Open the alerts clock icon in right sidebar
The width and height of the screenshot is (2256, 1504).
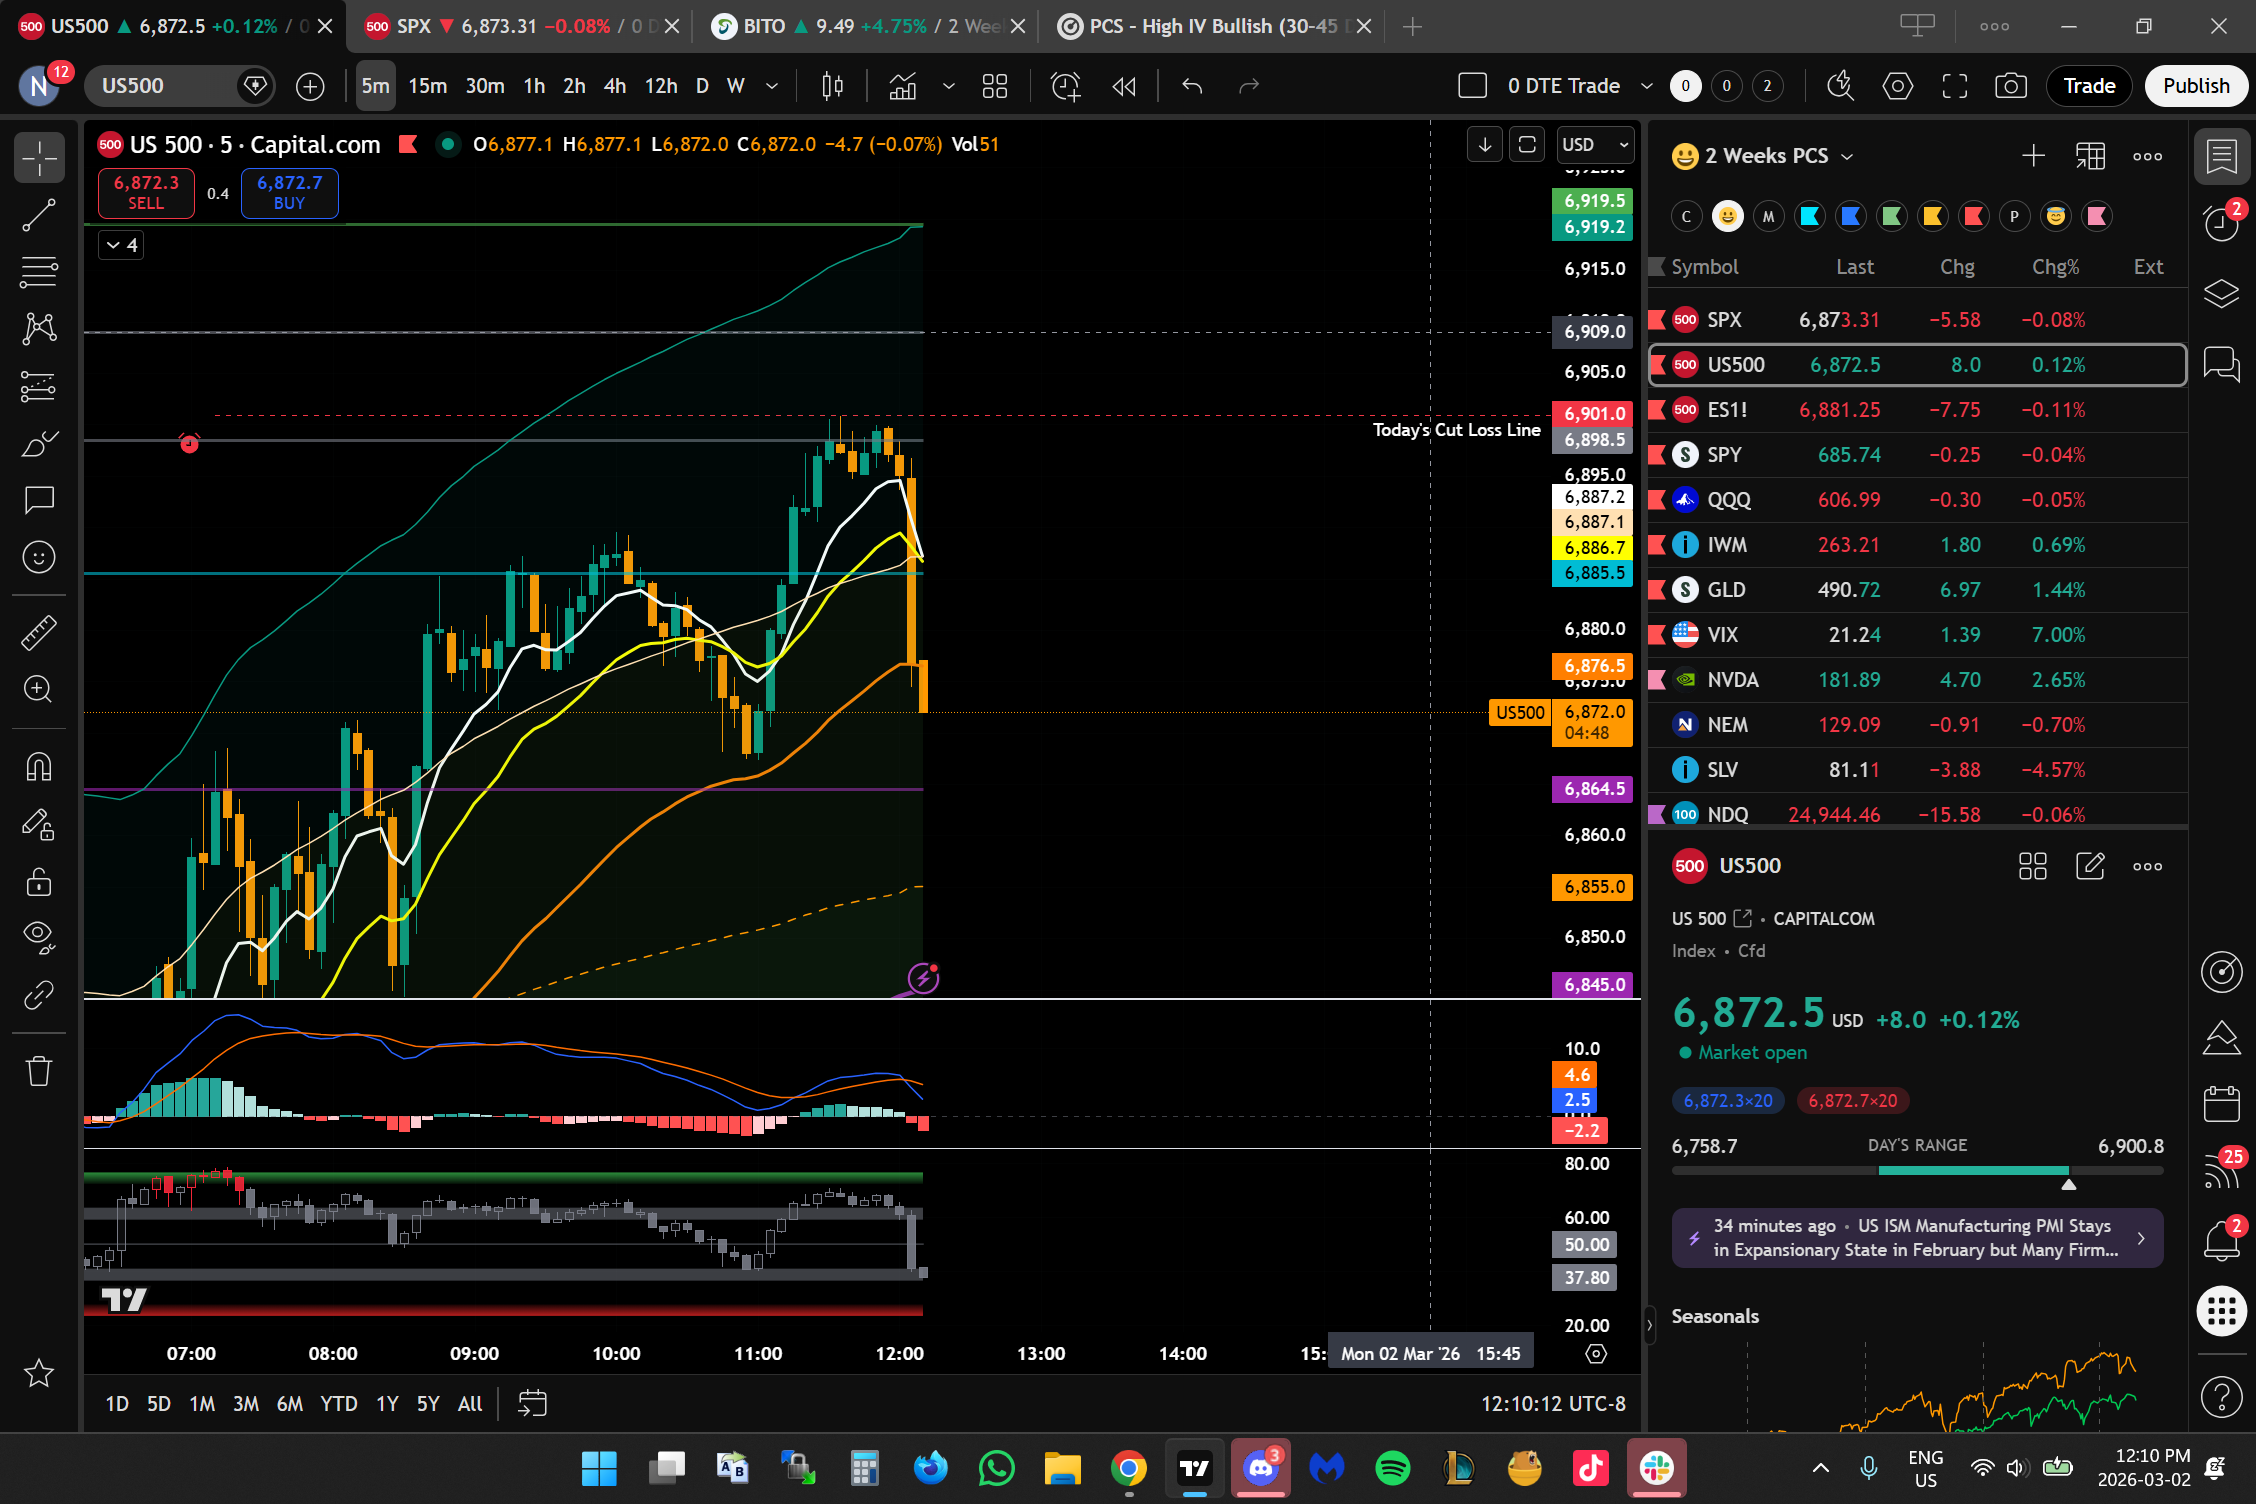pos(2221,223)
